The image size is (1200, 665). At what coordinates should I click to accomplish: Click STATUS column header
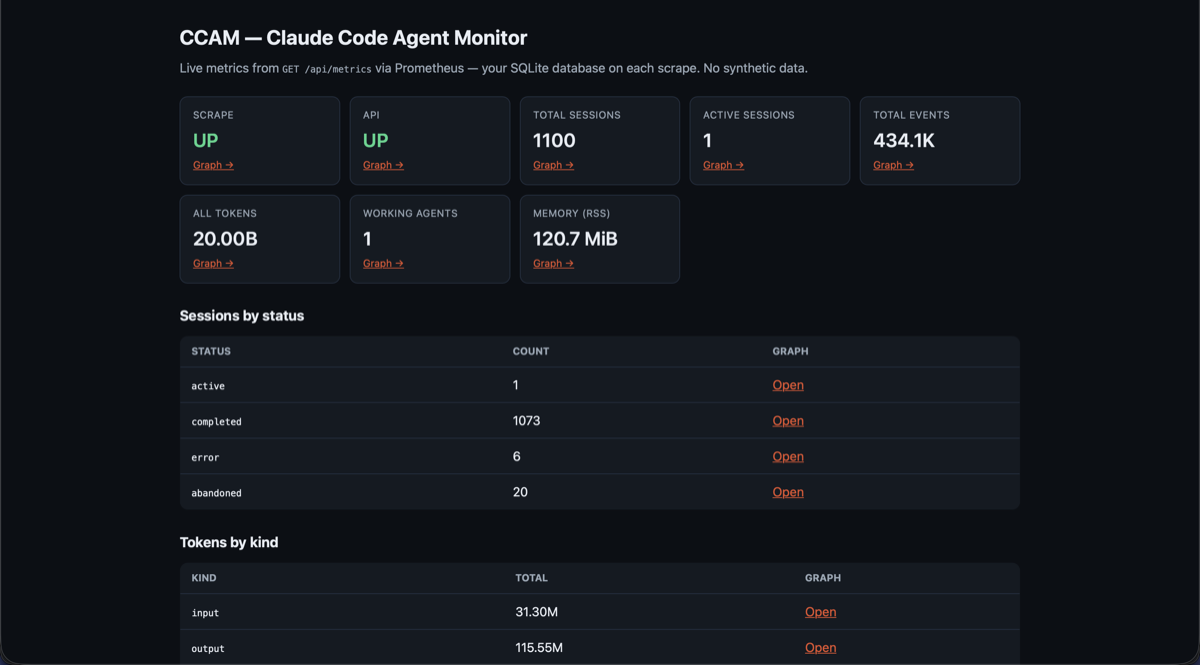pyautogui.click(x=211, y=351)
